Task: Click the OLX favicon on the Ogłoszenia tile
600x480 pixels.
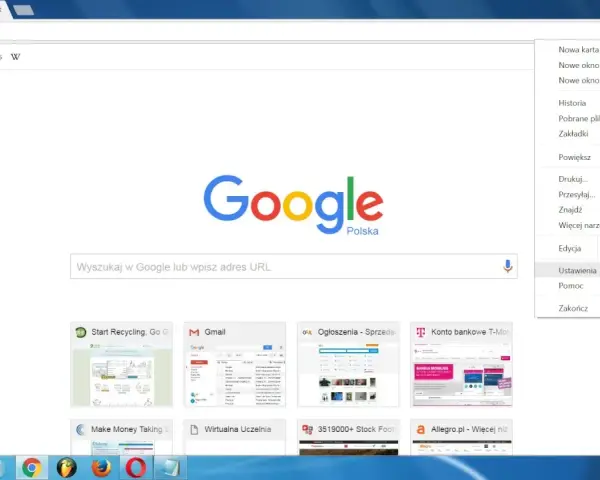Action: coord(307,332)
